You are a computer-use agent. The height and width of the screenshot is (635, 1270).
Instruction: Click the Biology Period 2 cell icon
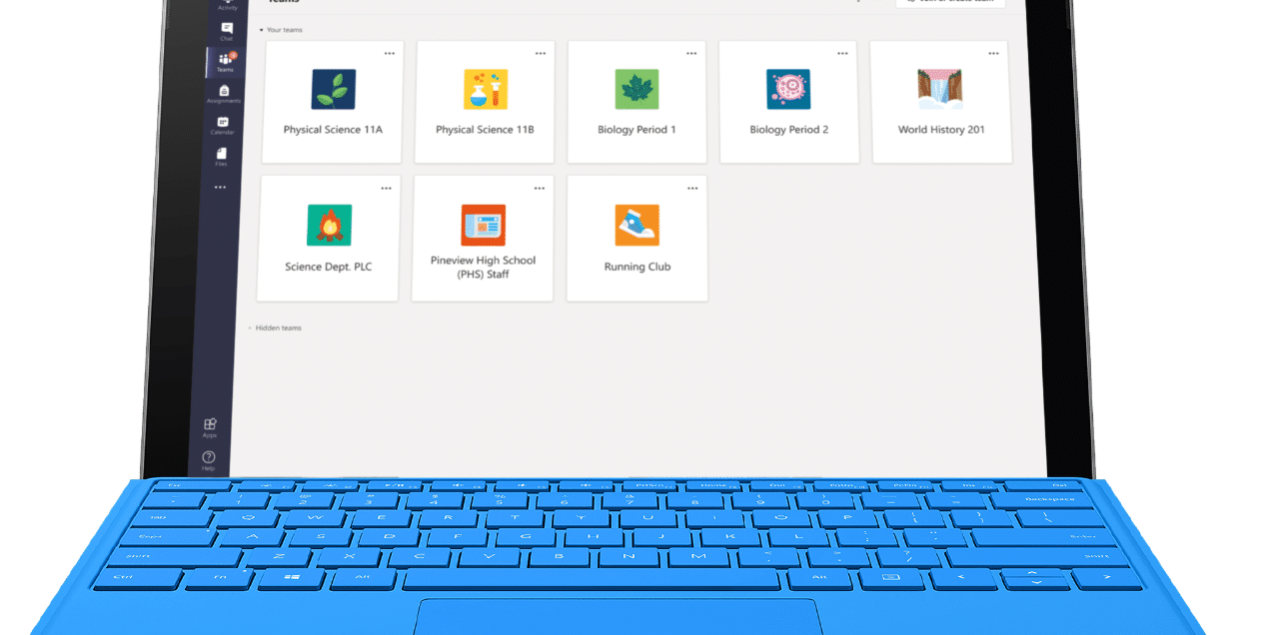[x=788, y=89]
